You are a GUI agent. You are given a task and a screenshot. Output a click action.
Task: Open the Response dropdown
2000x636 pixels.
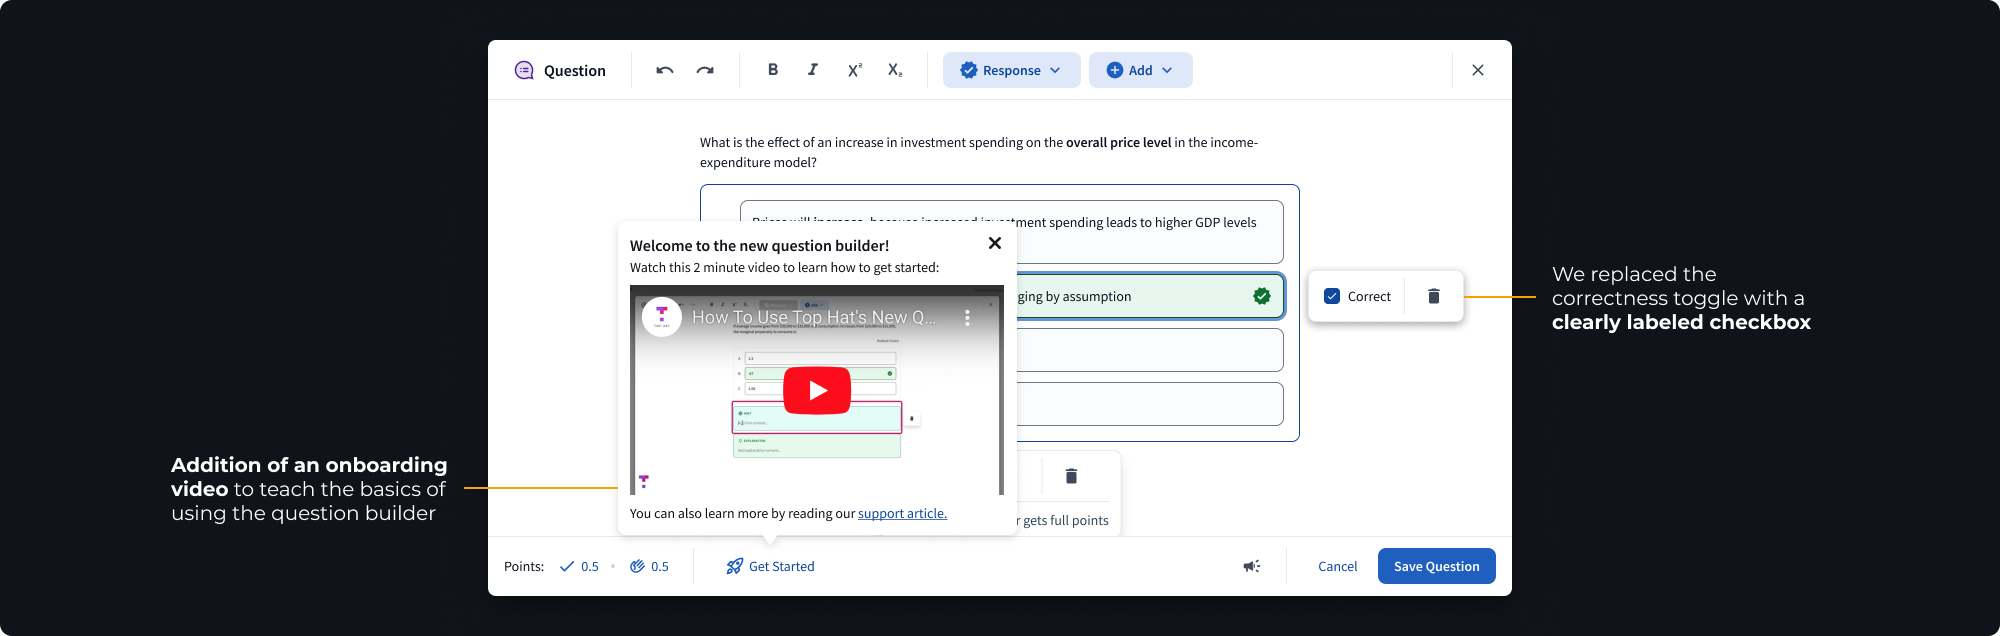click(x=1011, y=70)
